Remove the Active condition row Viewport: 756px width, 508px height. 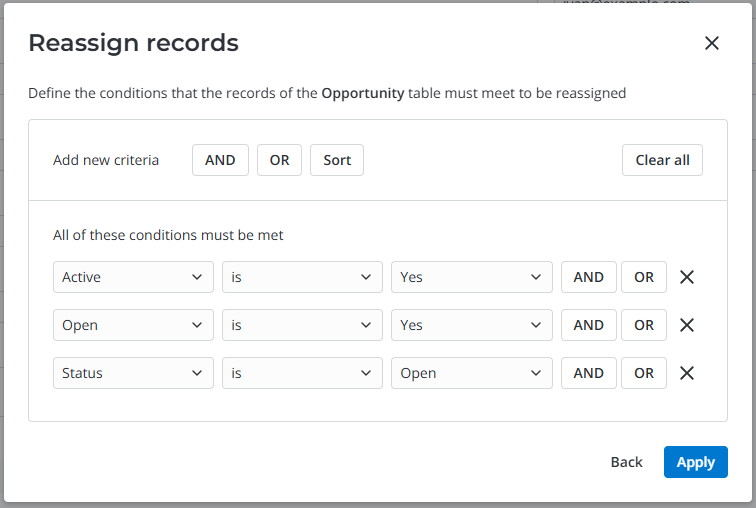(687, 277)
